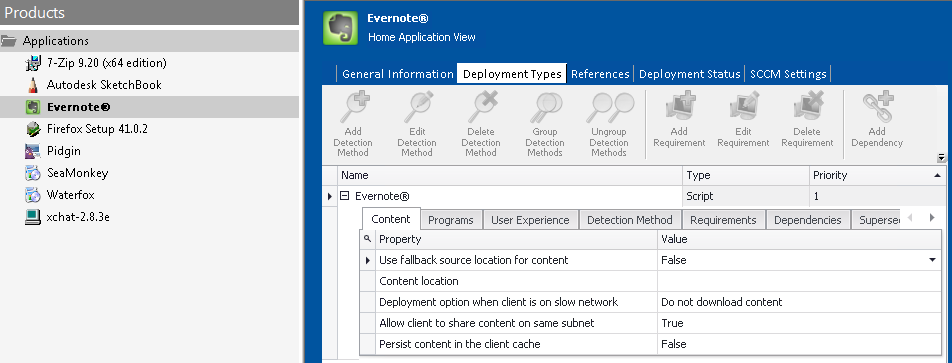Select the Pidgin application

click(64, 151)
